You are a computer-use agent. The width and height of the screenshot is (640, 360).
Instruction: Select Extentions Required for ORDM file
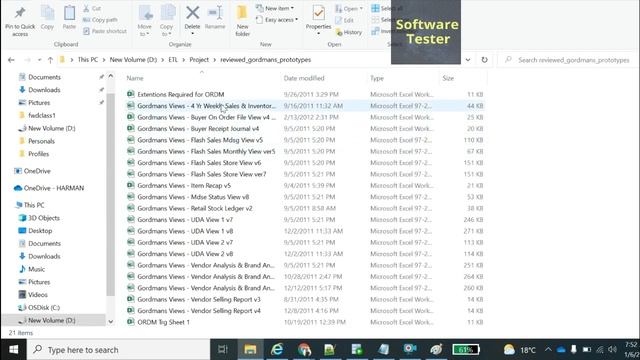(x=180, y=94)
